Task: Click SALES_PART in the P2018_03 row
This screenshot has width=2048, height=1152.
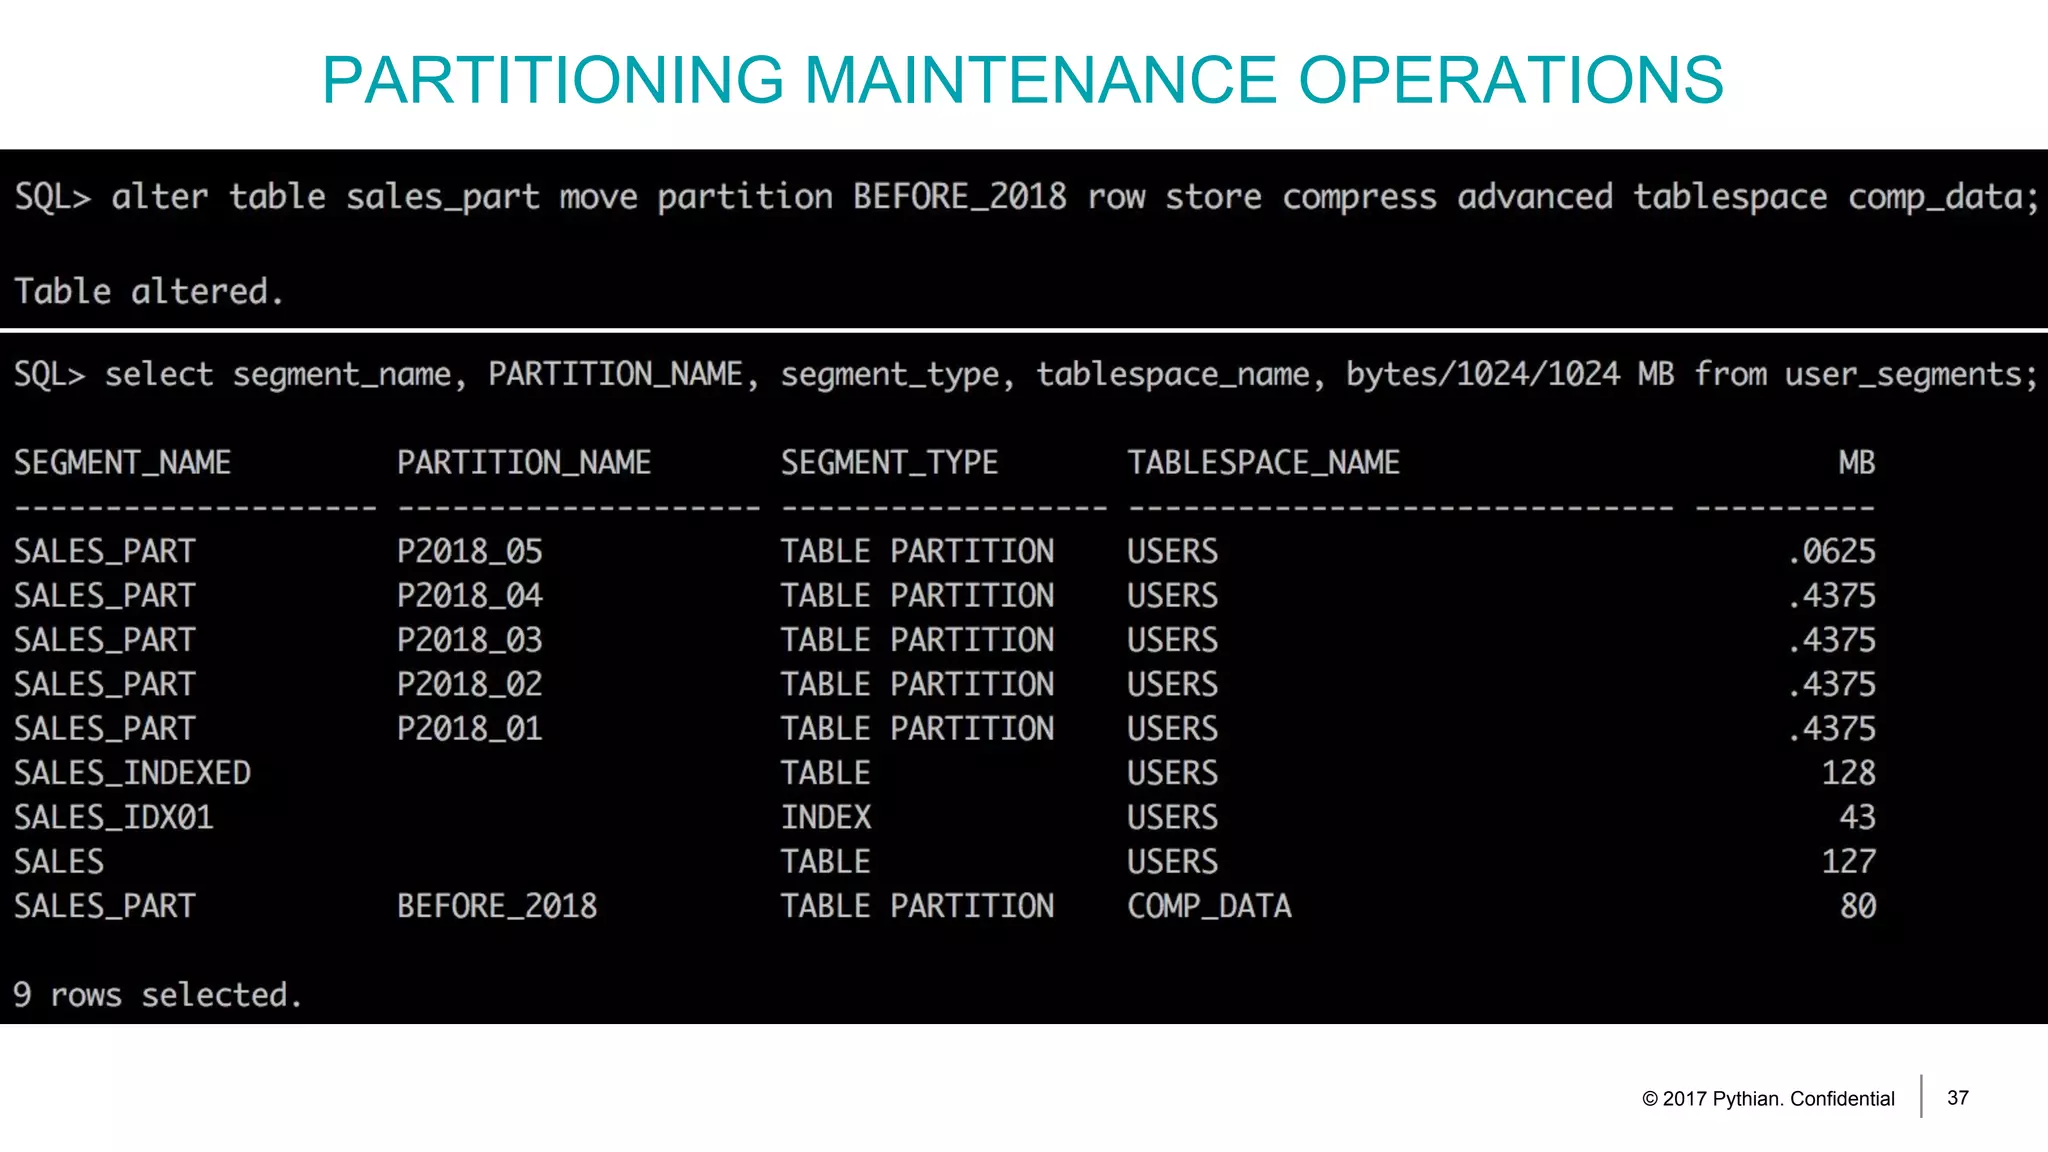Action: pyautogui.click(x=104, y=640)
